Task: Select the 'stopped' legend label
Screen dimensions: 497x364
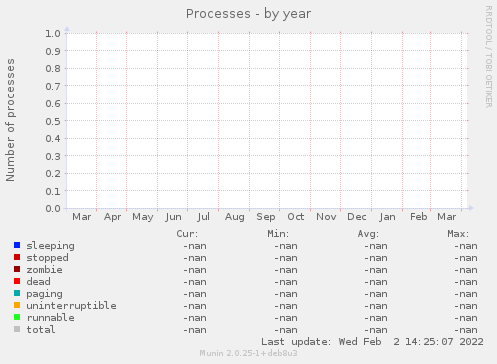Action: (47, 258)
